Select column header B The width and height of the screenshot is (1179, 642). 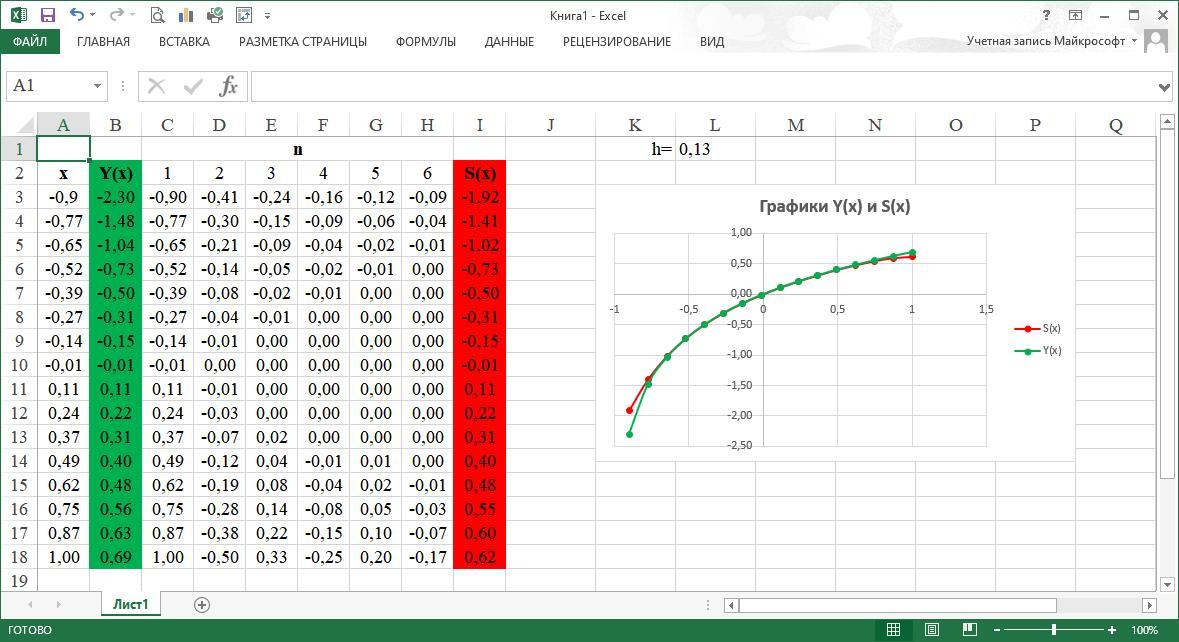click(115, 125)
